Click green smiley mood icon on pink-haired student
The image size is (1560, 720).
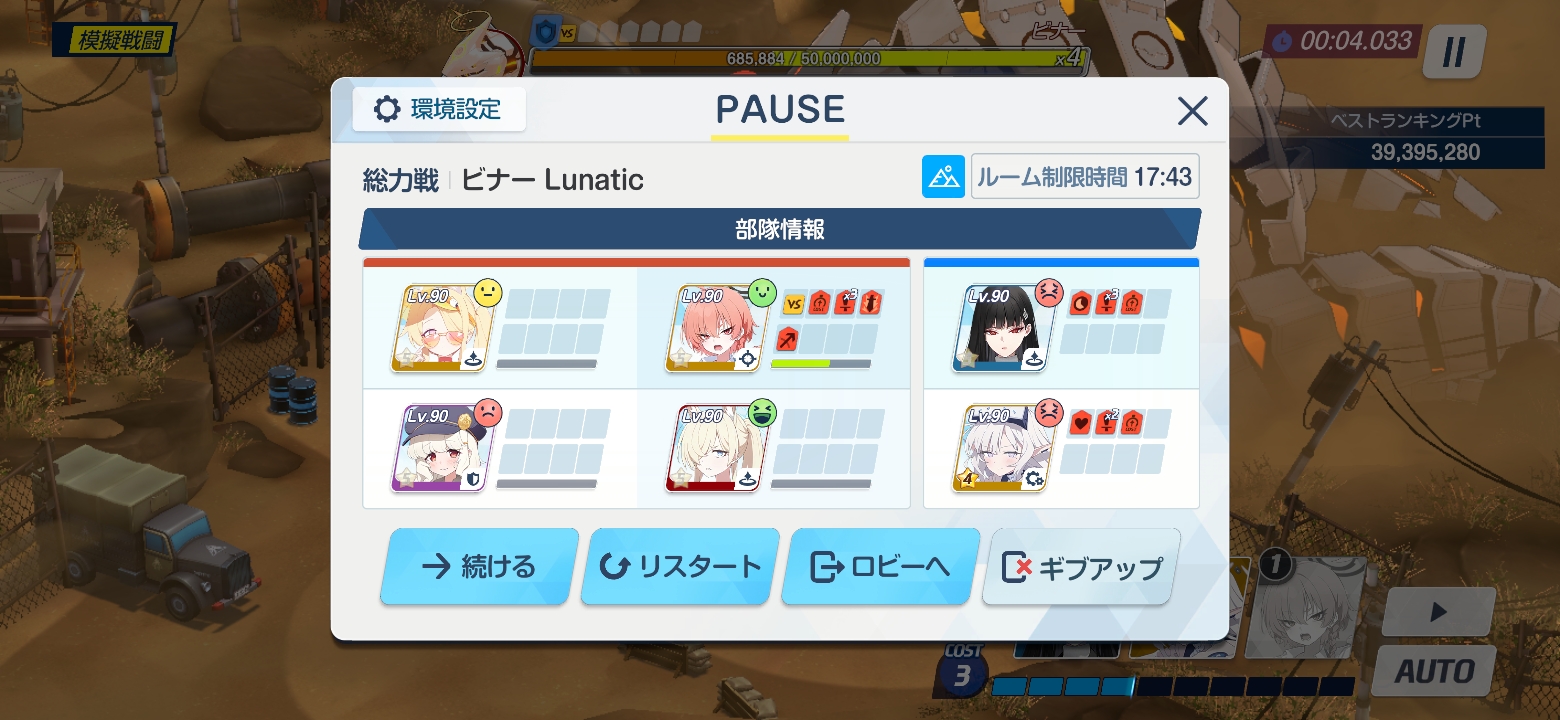click(x=763, y=292)
